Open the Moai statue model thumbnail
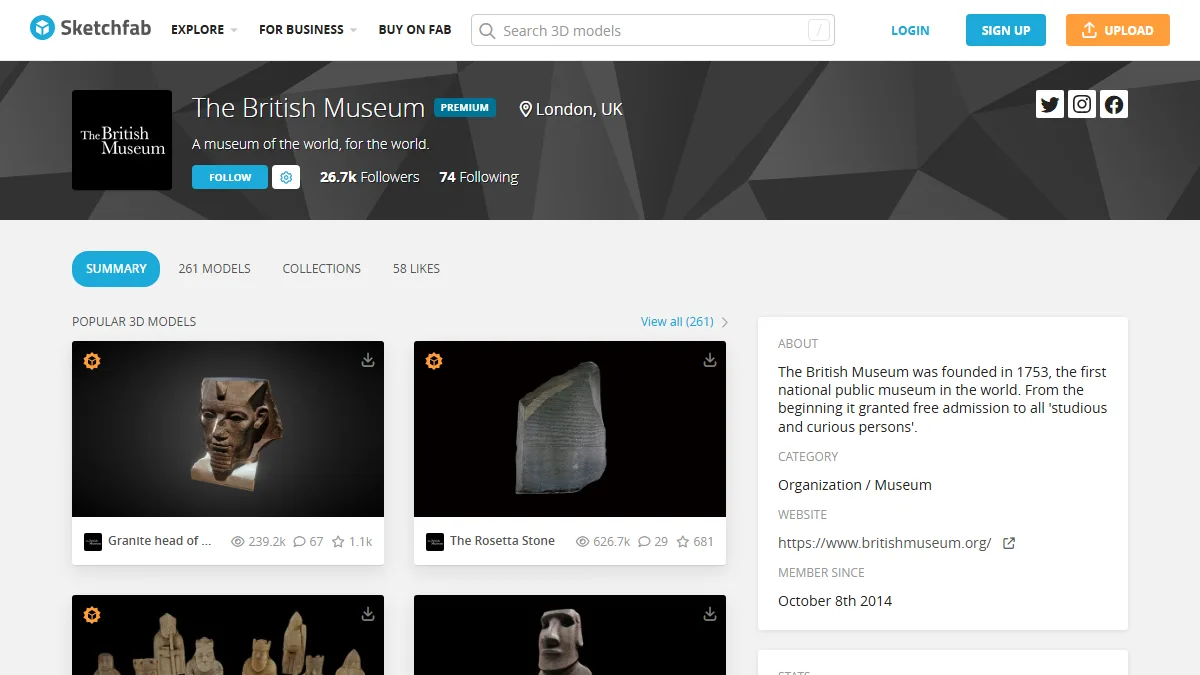1200x675 pixels. [x=570, y=635]
